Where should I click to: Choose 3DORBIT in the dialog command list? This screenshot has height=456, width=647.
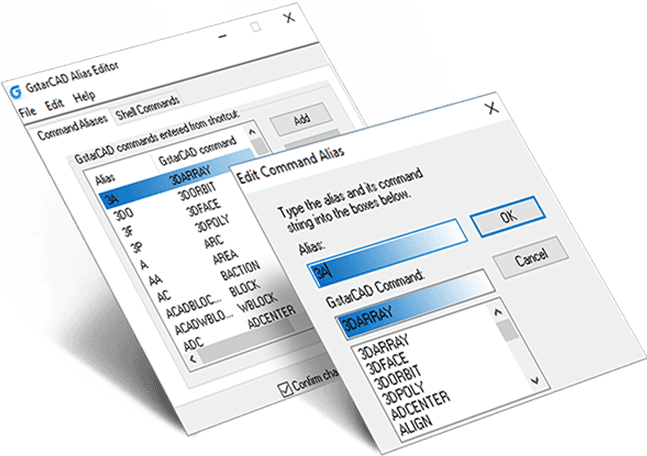[x=398, y=377]
